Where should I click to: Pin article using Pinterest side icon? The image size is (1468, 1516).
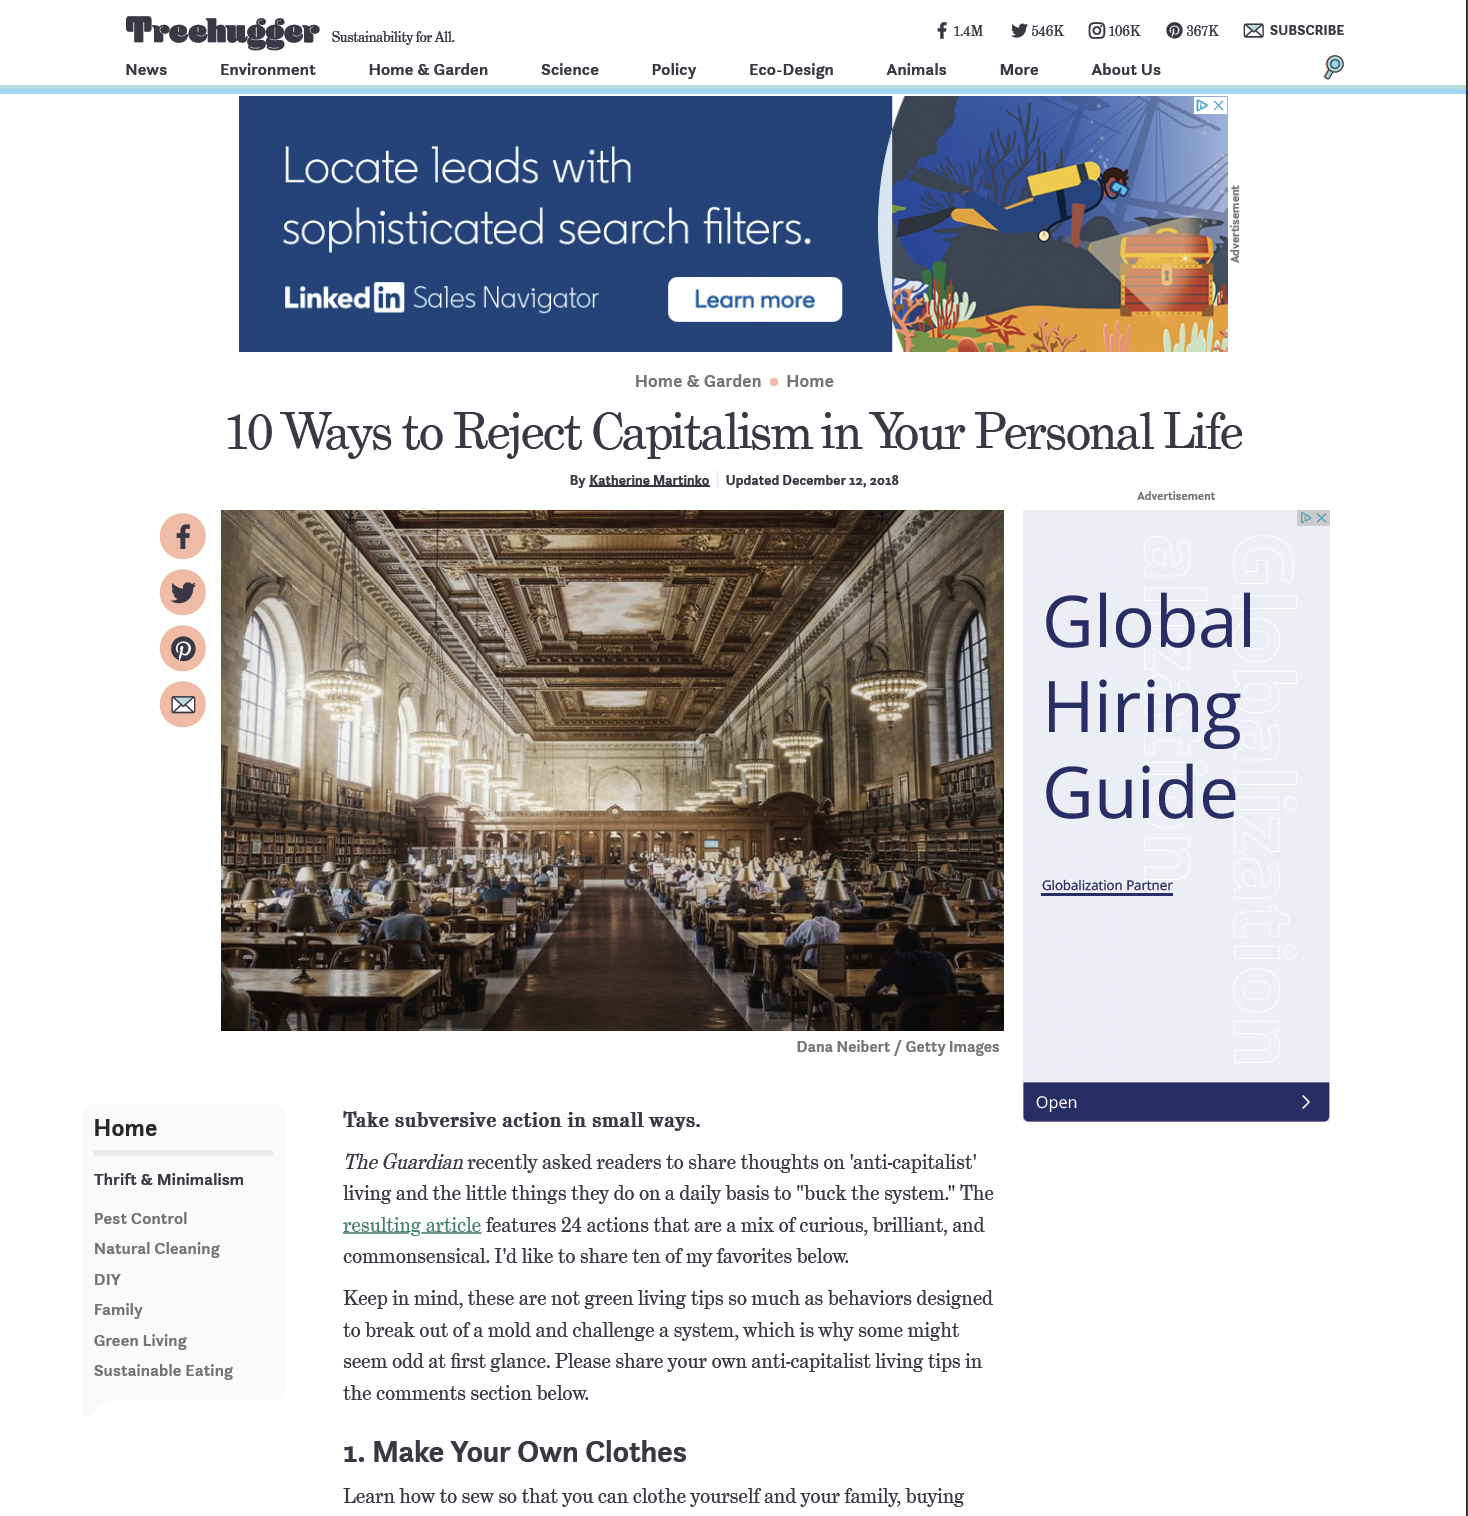[x=183, y=649]
